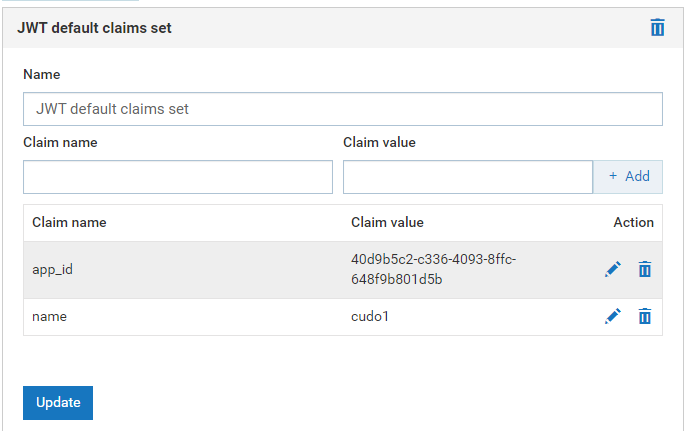Select the Claim value column header
The height and width of the screenshot is (431, 691).
[x=387, y=222]
